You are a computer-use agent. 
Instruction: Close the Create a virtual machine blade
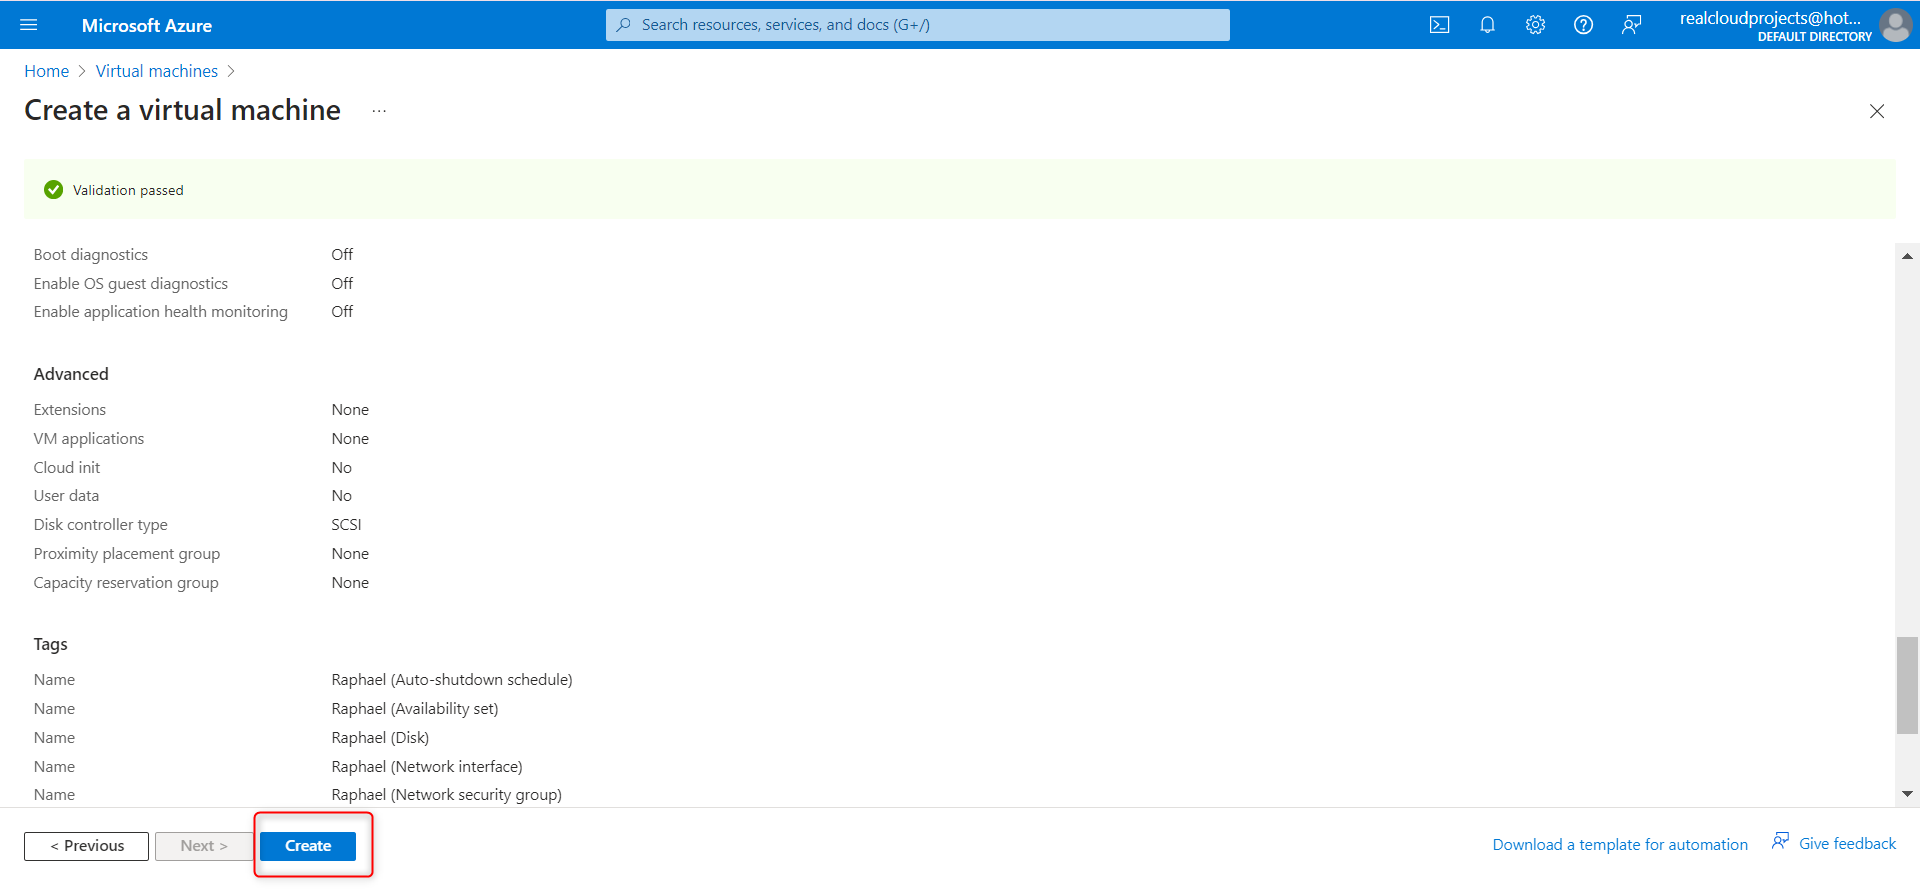pyautogui.click(x=1877, y=111)
